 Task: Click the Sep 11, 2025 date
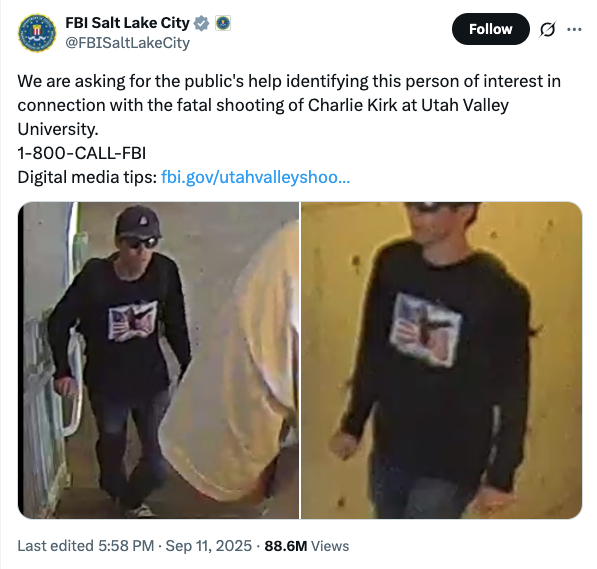(209, 546)
